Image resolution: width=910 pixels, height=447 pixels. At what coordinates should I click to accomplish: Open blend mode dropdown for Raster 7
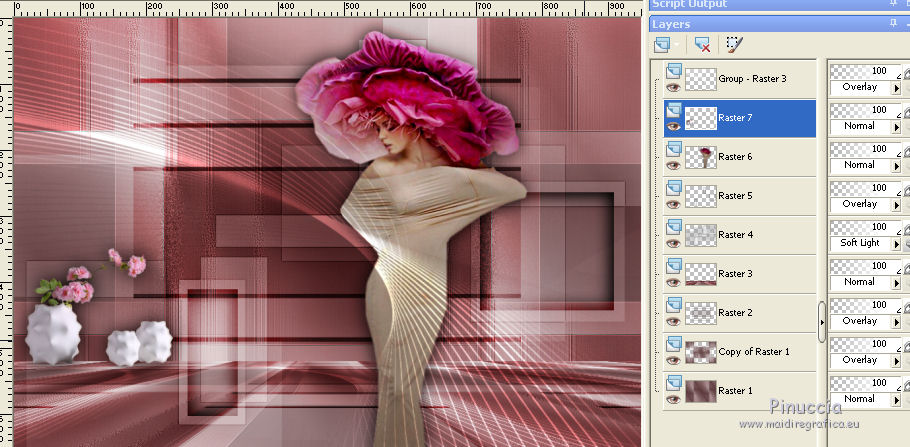tap(896, 126)
